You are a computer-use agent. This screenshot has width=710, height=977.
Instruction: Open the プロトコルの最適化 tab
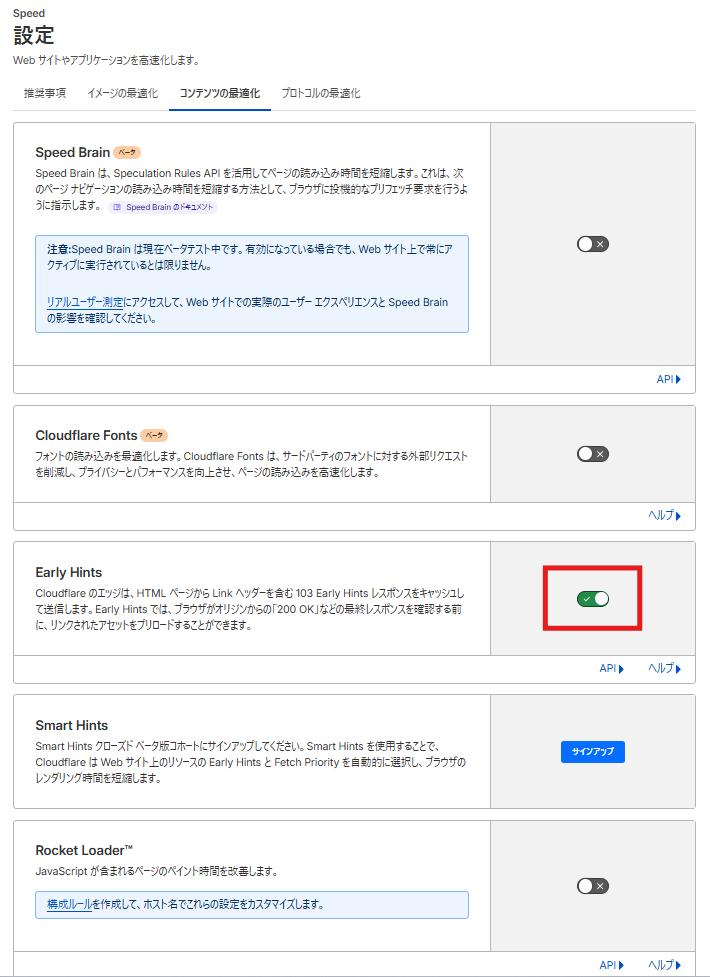pyautogui.click(x=320, y=93)
